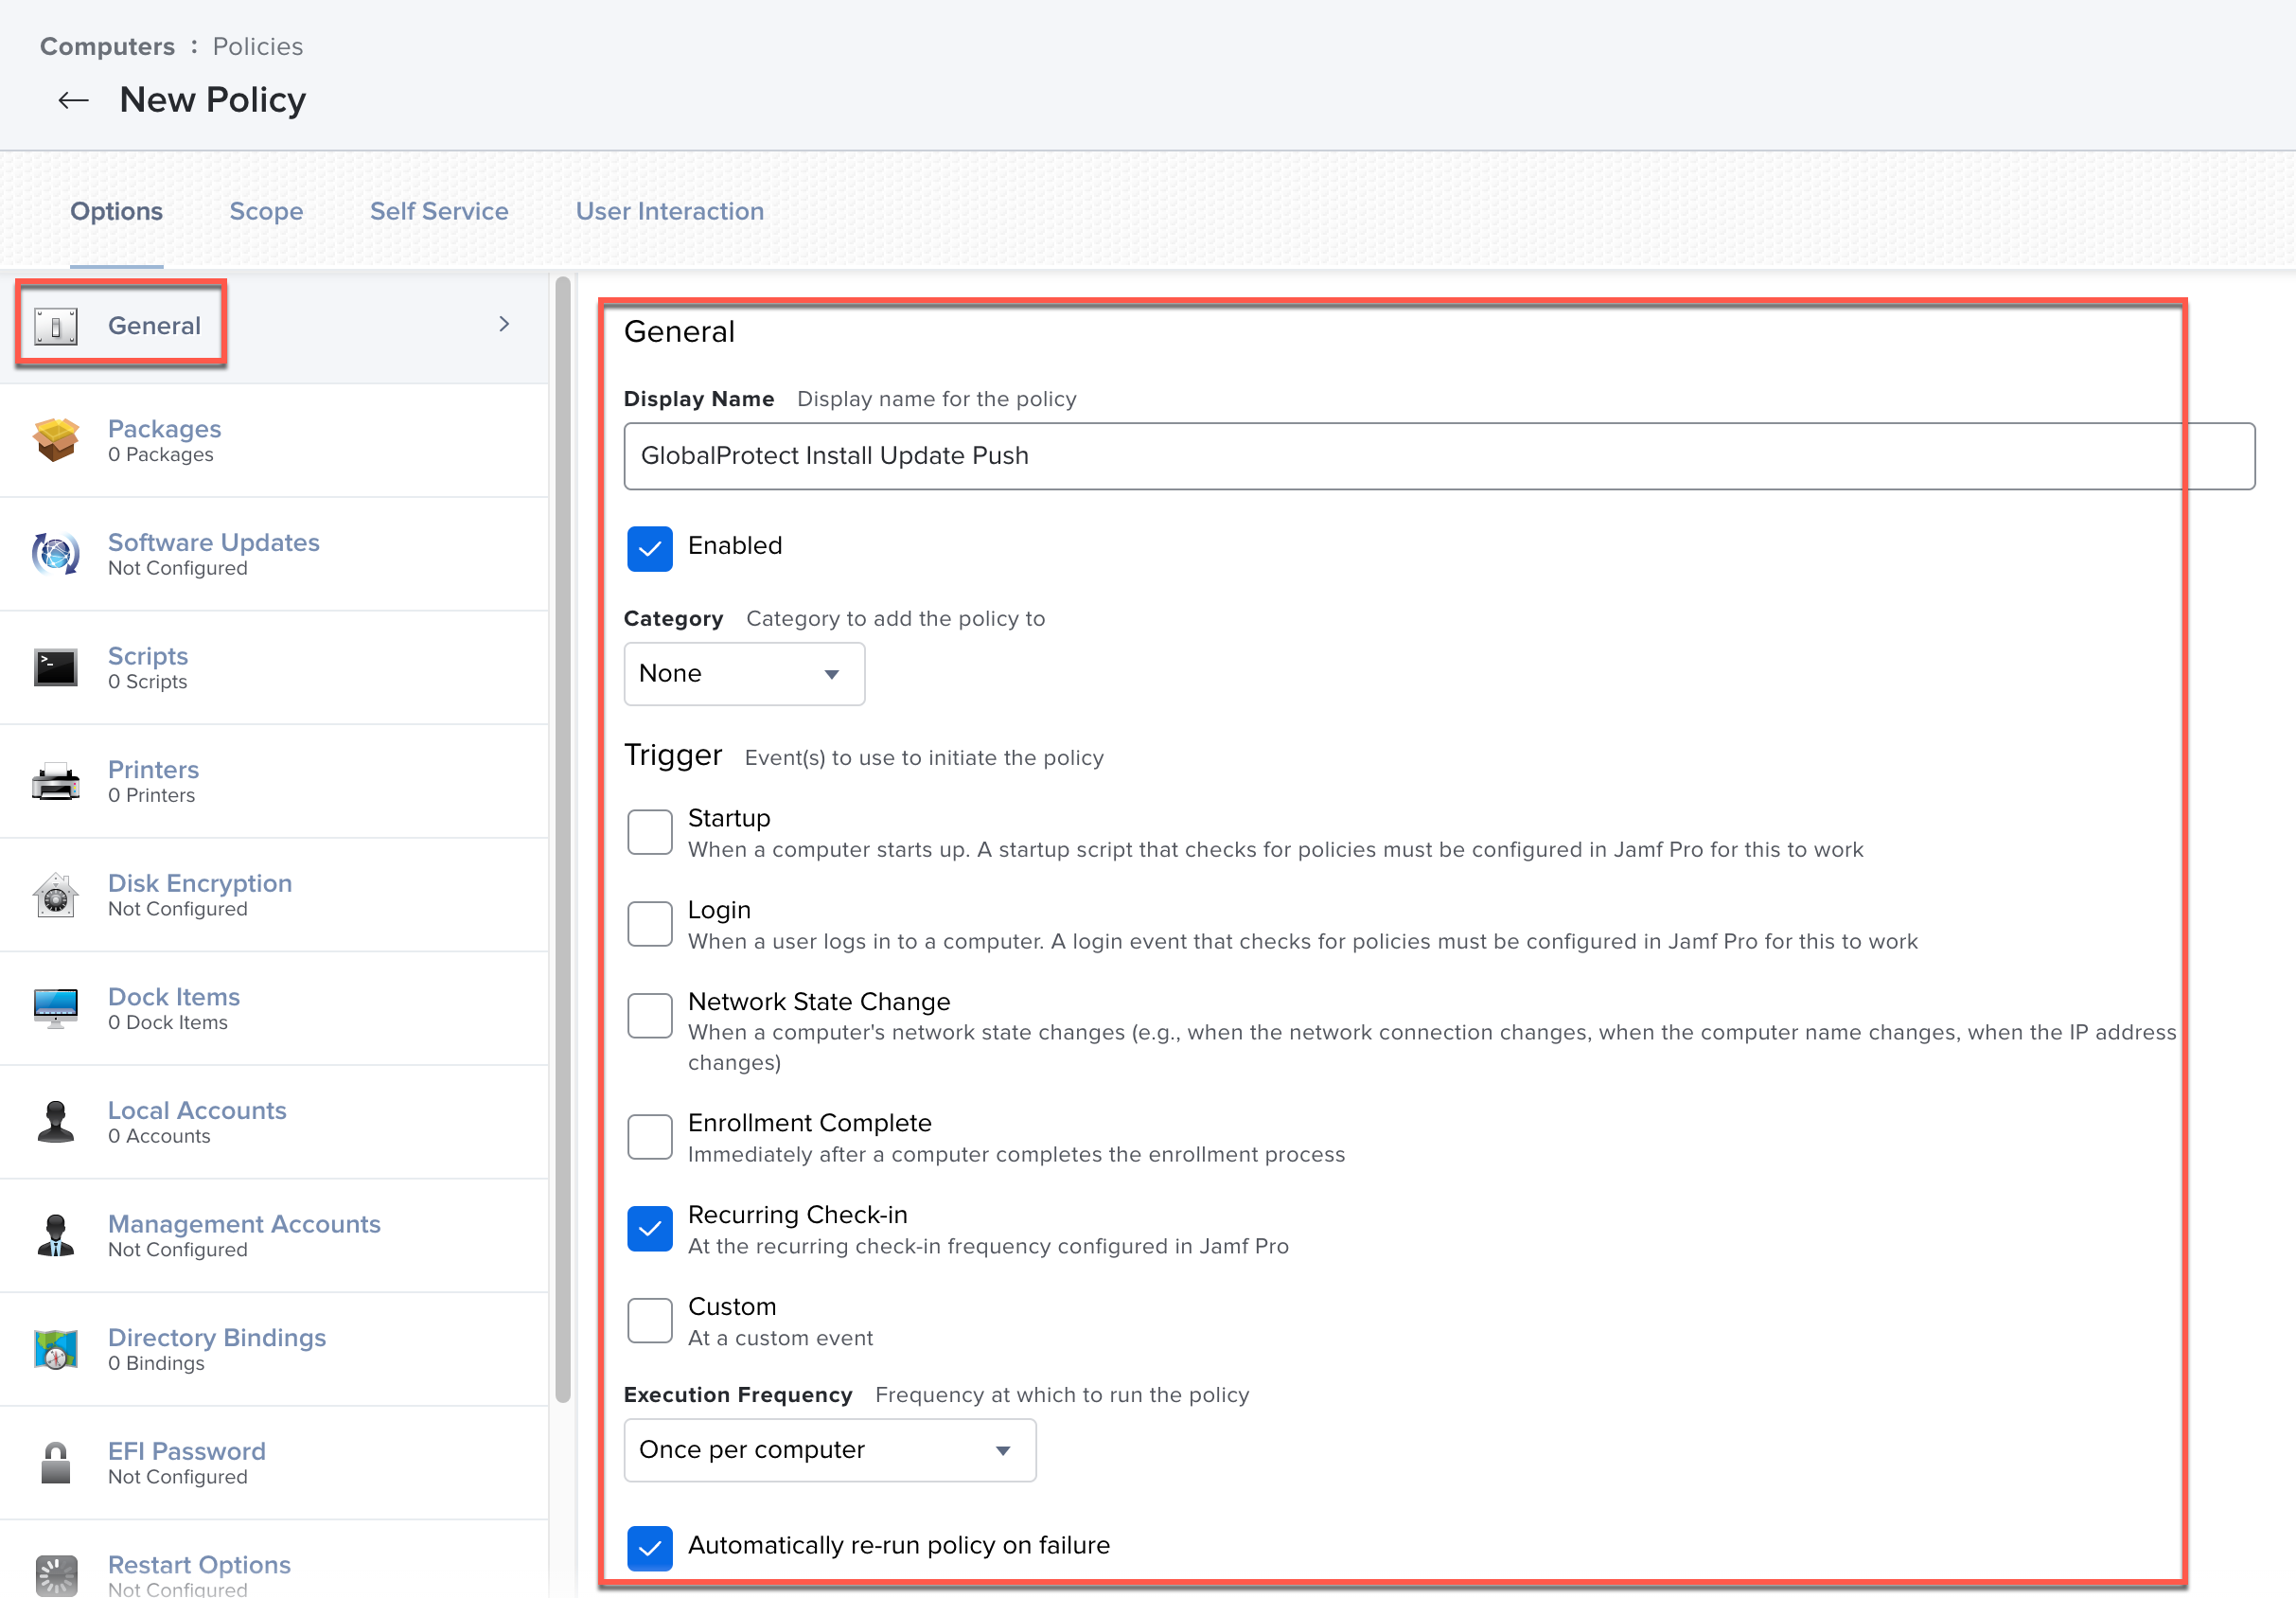This screenshot has width=2296, height=1598.
Task: Click the EFI Password padlock icon
Action: point(56,1463)
